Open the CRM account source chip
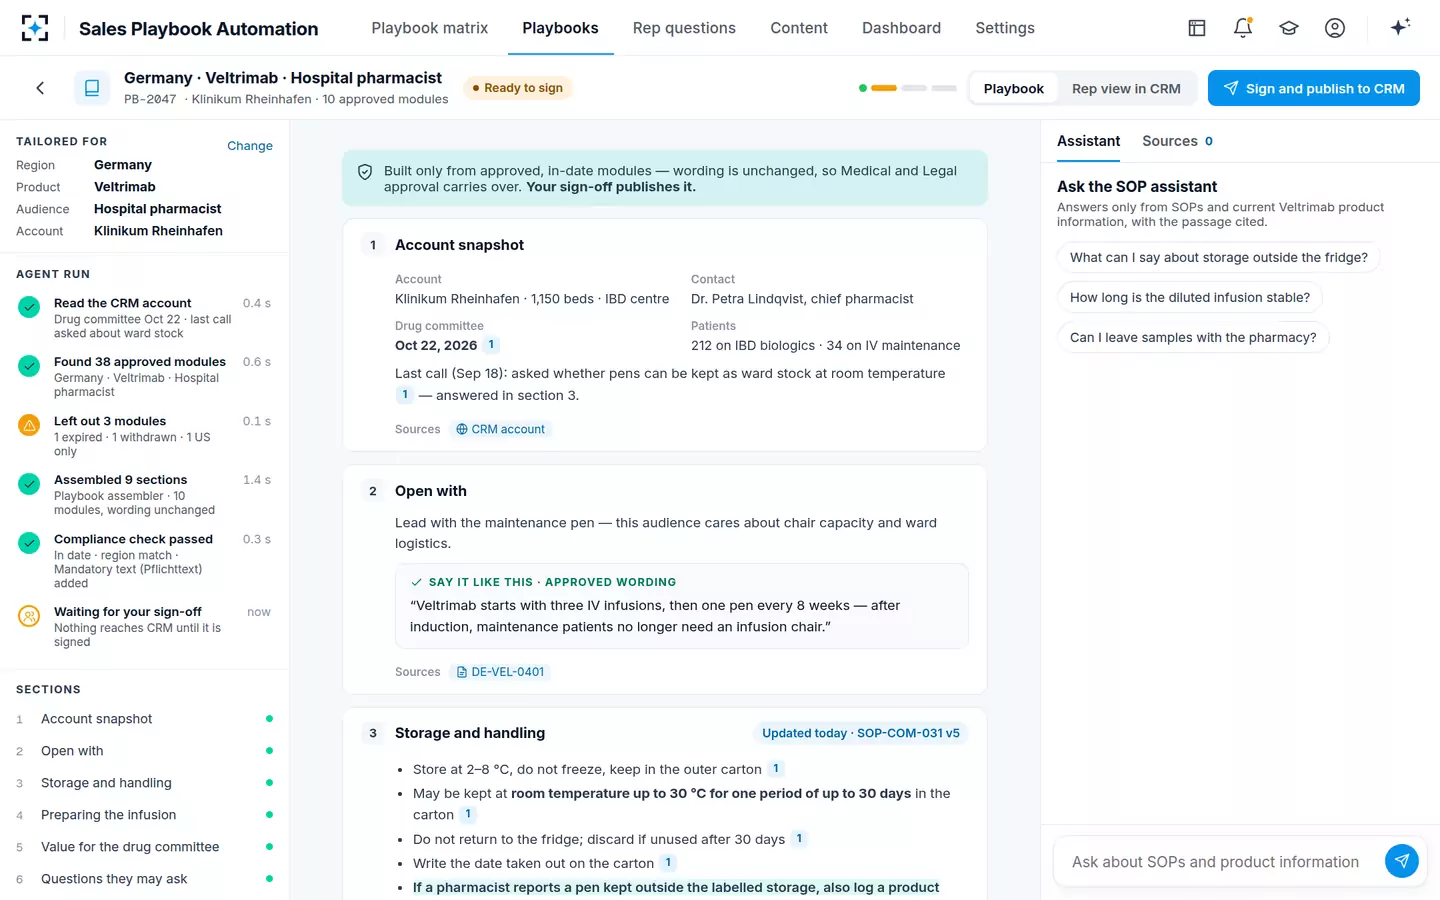This screenshot has width=1440, height=900. coord(500,429)
